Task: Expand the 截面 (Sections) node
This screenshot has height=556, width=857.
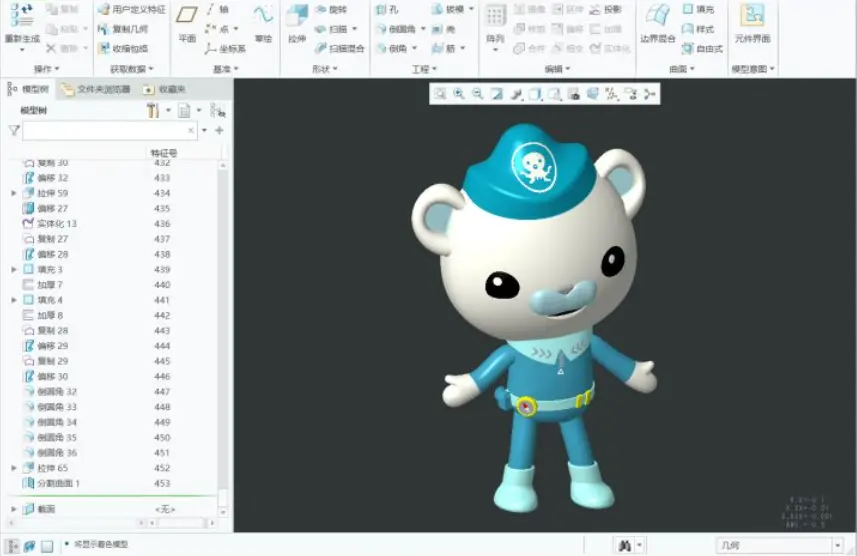Action: (14, 509)
